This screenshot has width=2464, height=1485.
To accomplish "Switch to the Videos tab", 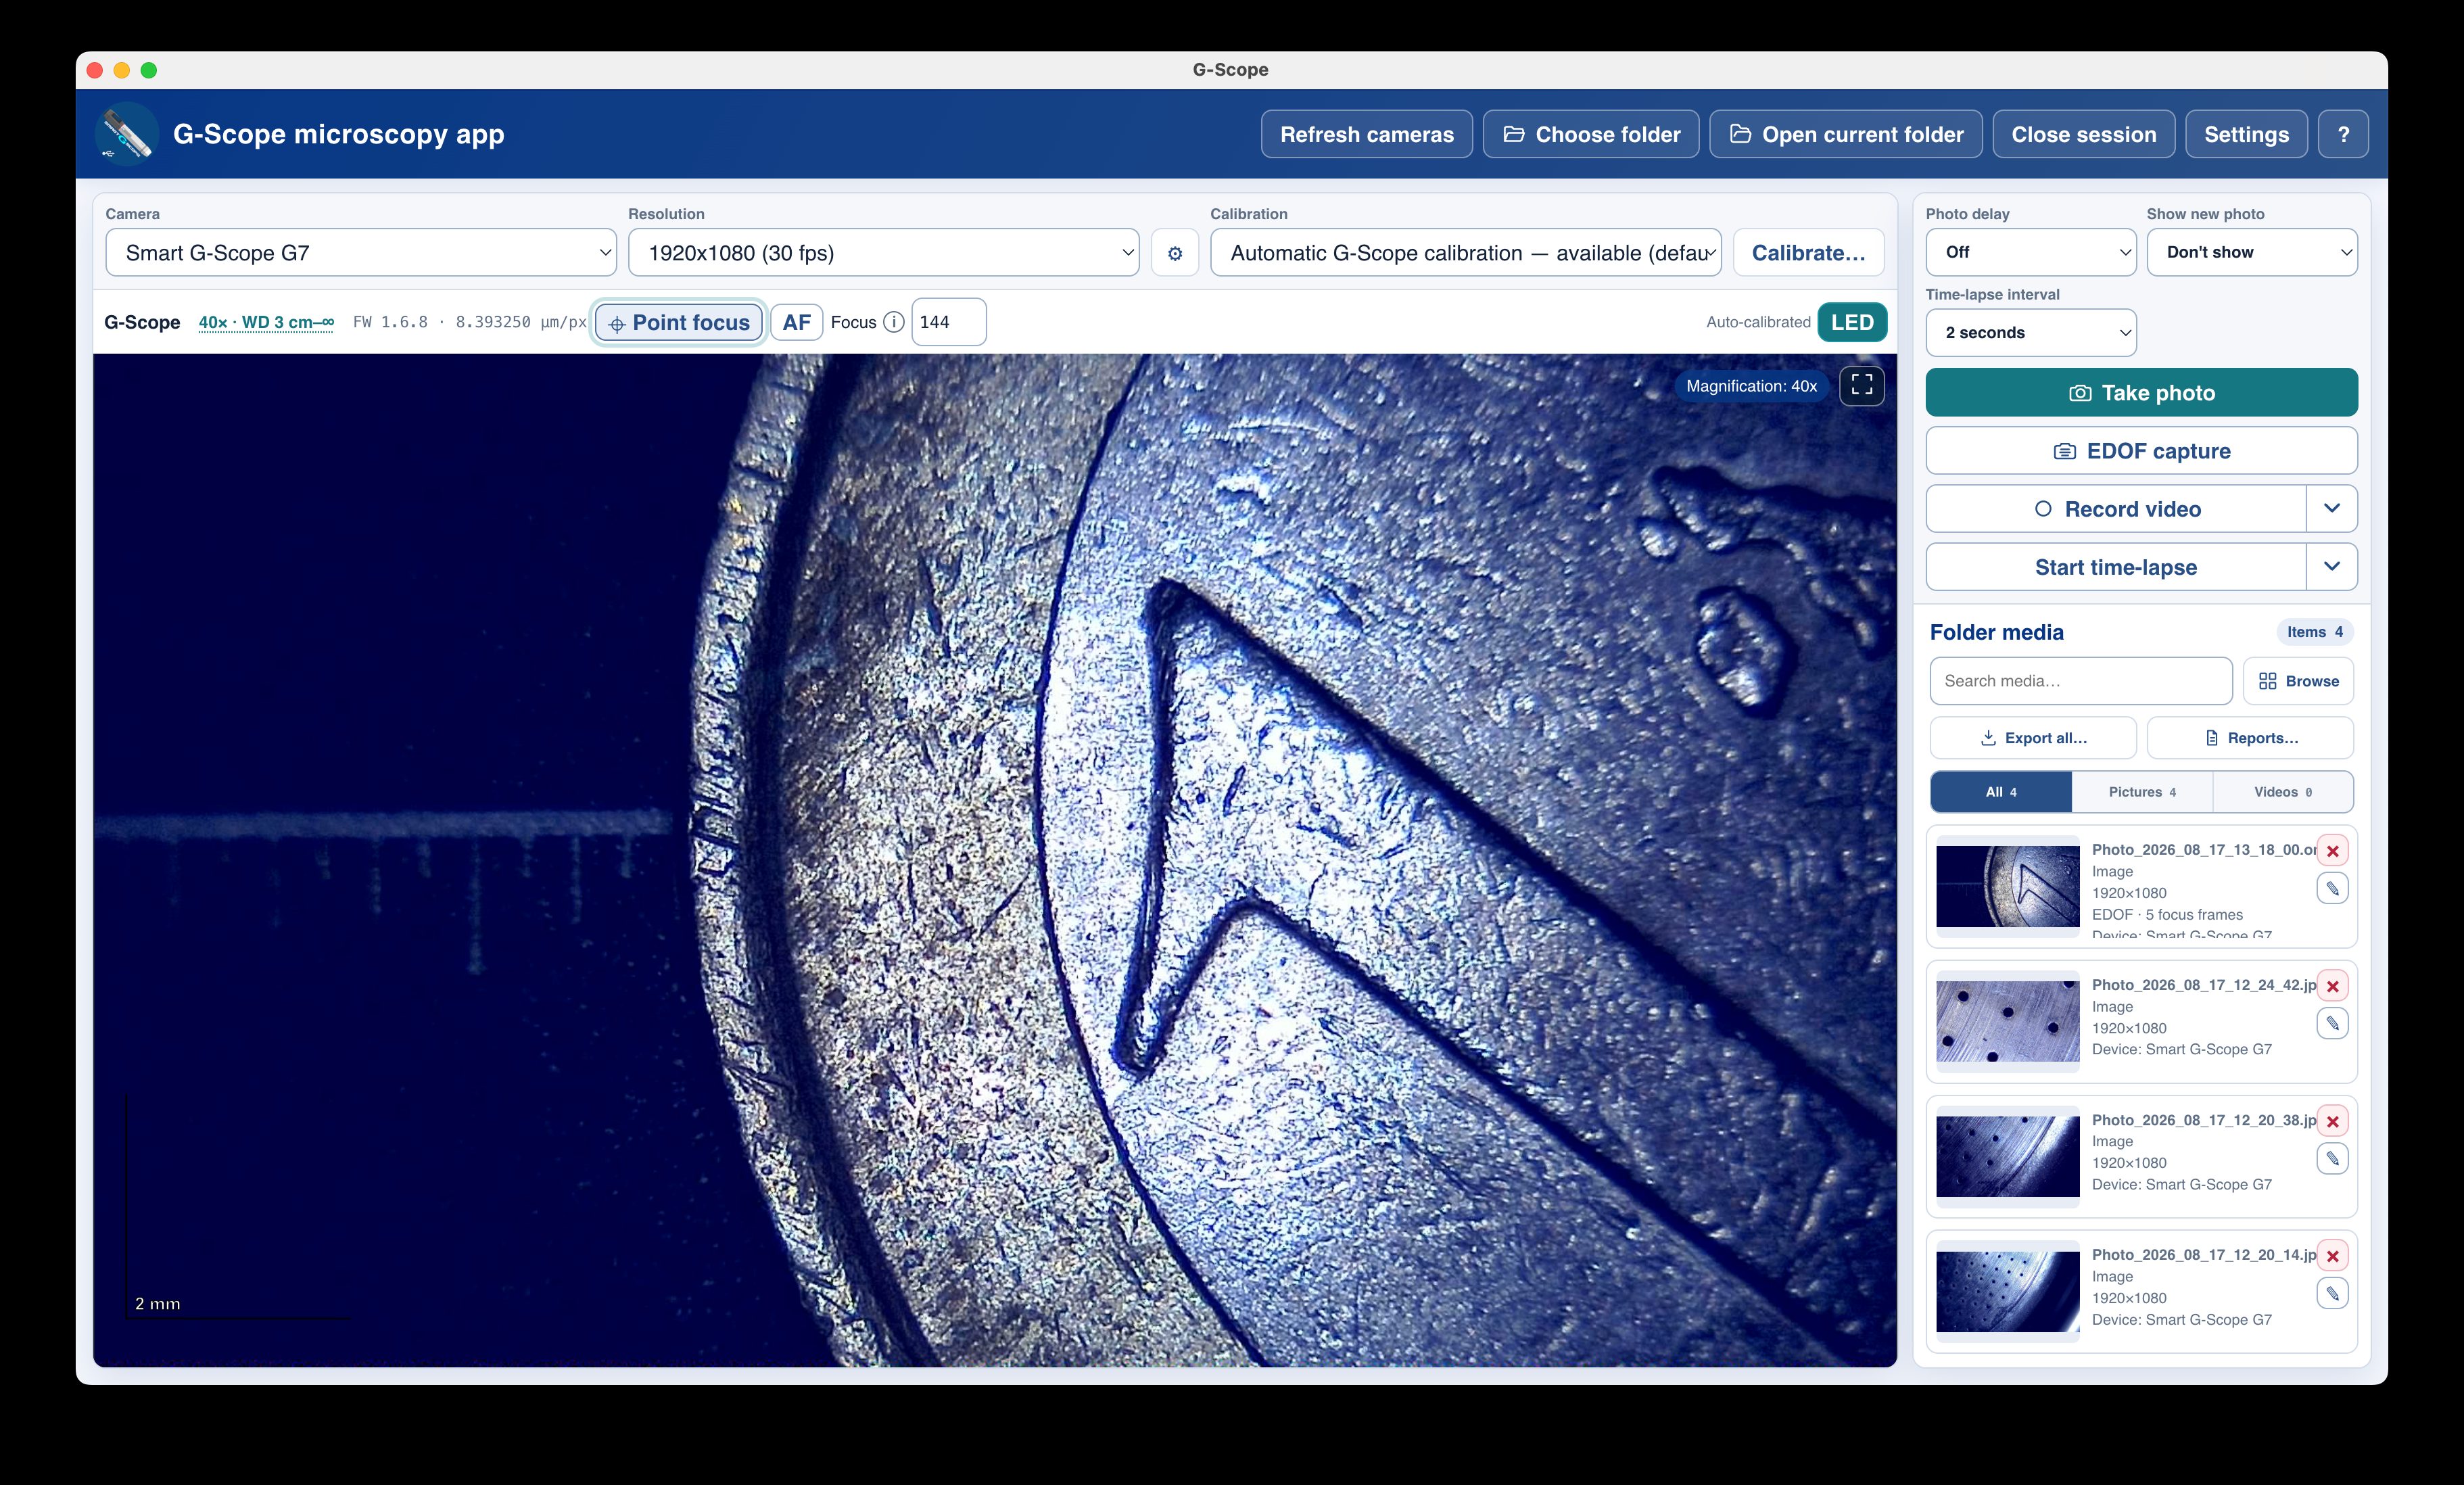I will pos(2283,792).
